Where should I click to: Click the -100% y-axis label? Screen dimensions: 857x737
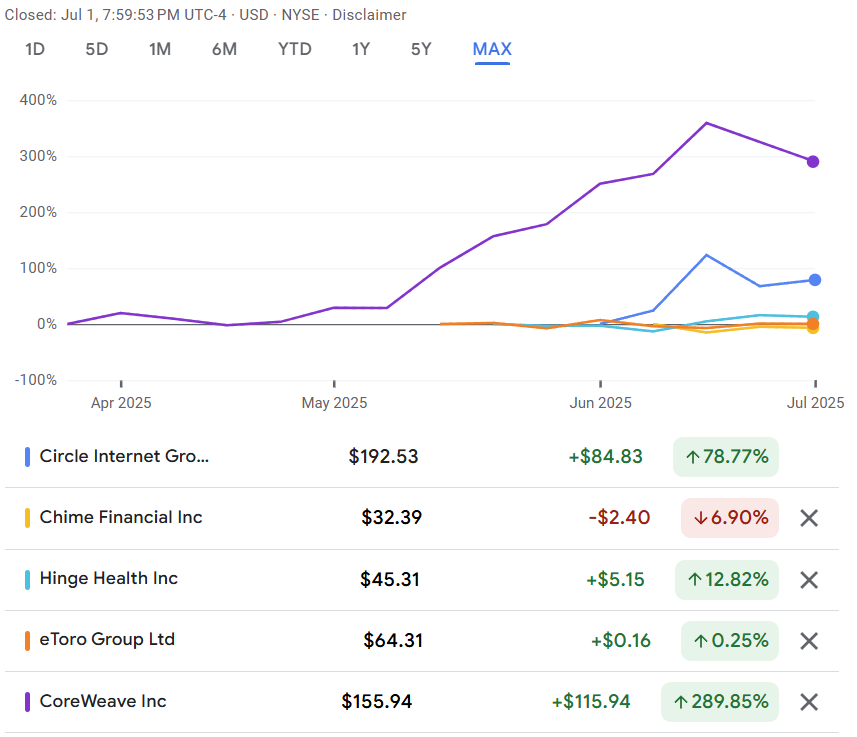click(x=36, y=380)
